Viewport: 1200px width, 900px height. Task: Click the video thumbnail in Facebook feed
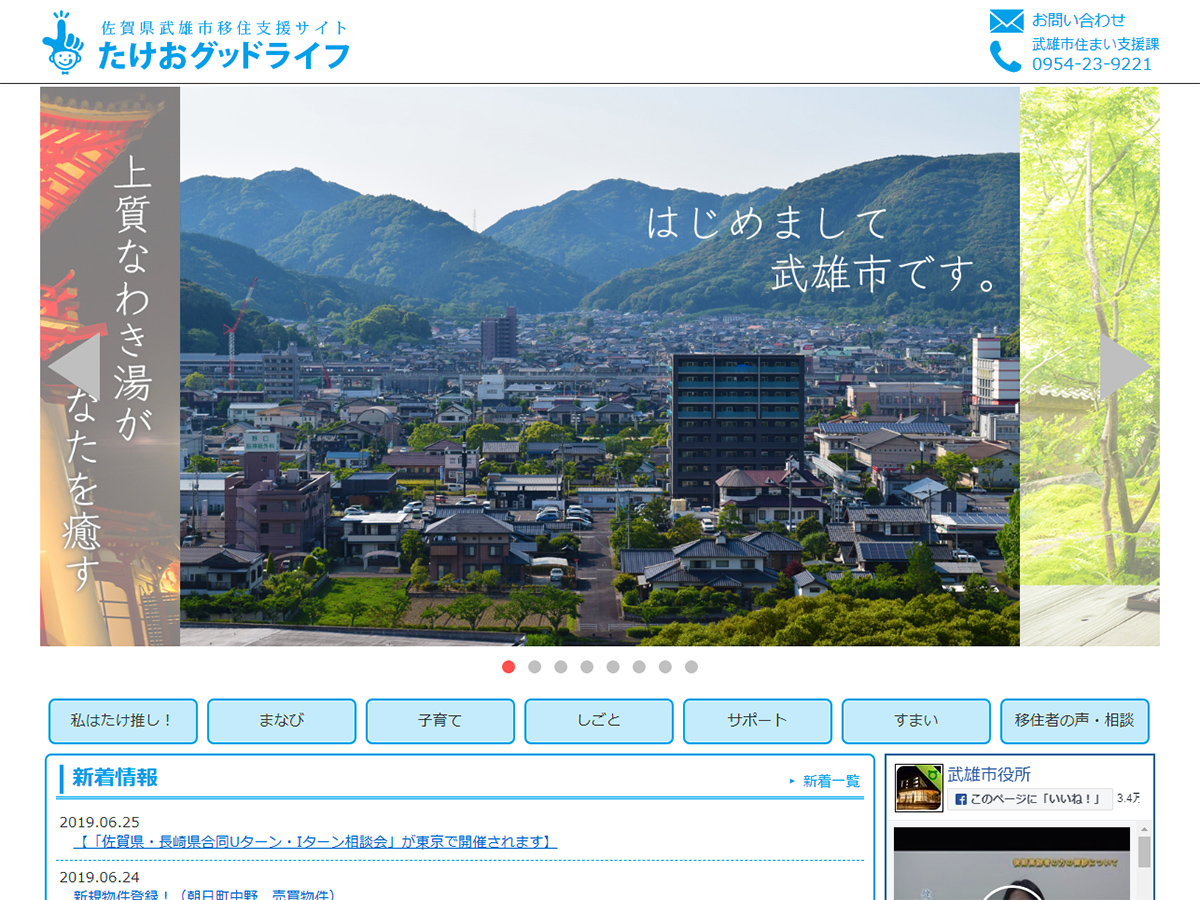pos(1011,865)
